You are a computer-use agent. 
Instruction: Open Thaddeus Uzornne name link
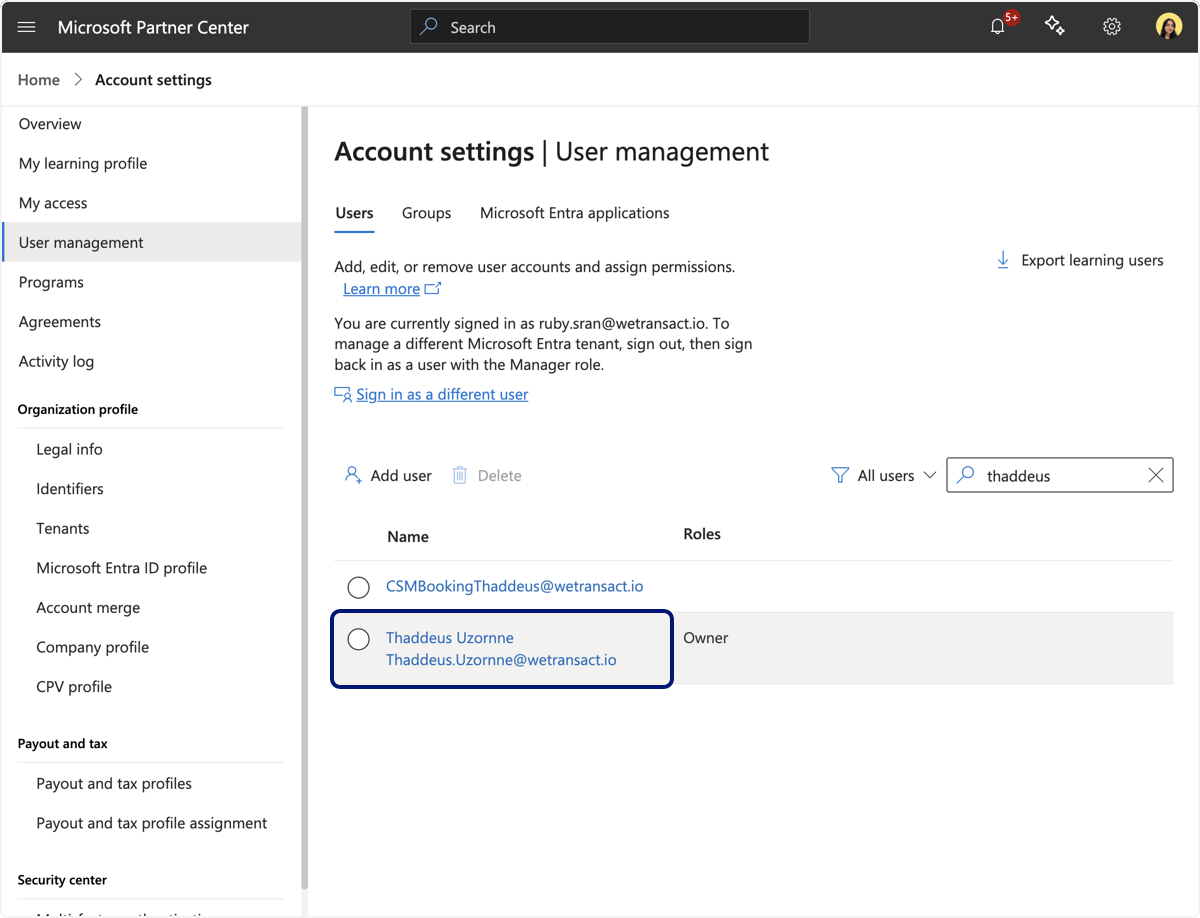(x=449, y=637)
